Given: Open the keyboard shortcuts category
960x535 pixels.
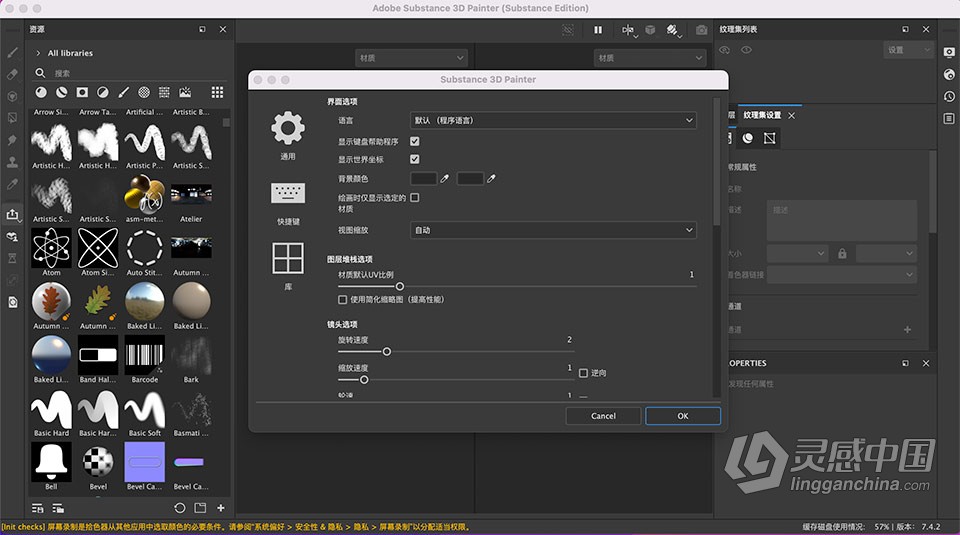Looking at the screenshot, I should tap(288, 193).
